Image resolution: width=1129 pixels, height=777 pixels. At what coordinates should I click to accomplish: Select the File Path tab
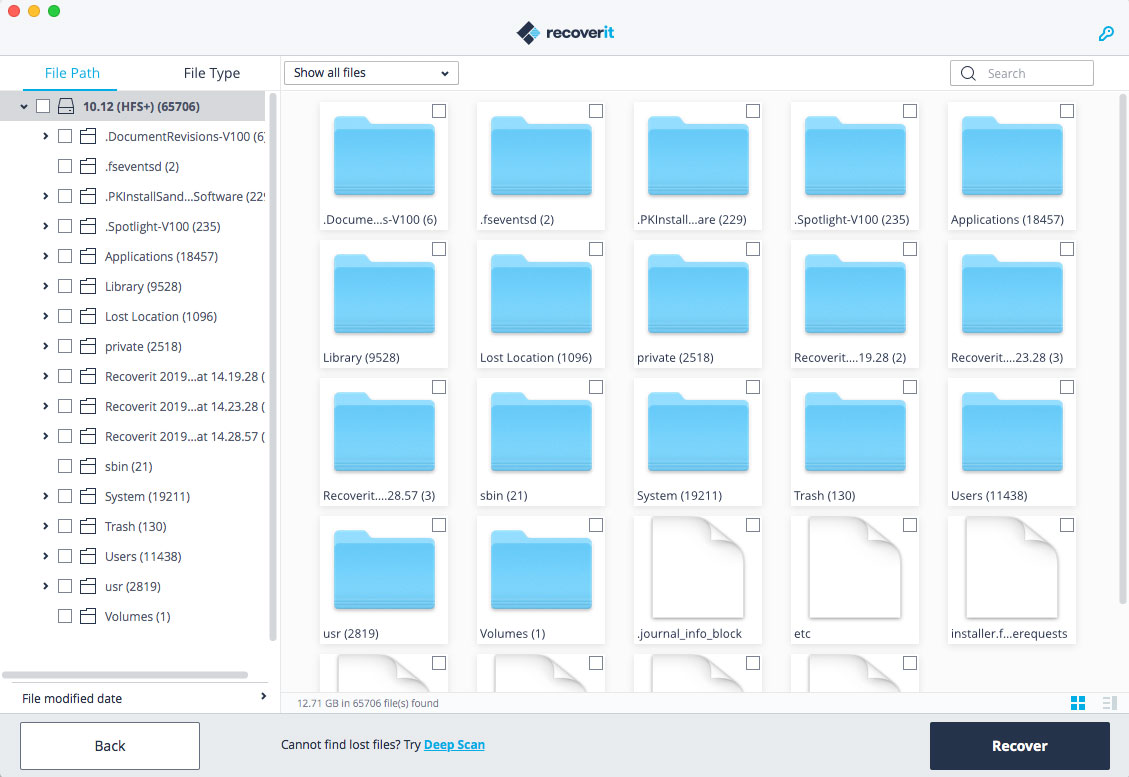(70, 72)
